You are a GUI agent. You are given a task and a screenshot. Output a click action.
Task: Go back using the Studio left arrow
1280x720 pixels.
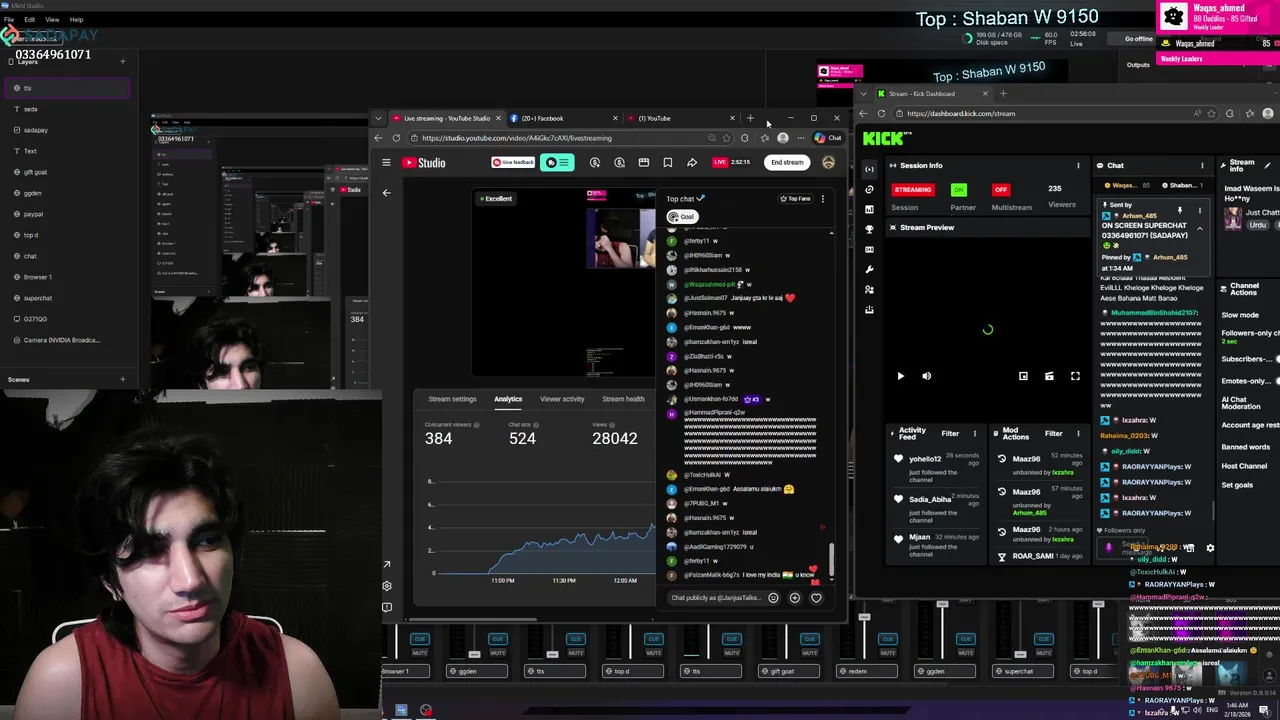click(387, 193)
